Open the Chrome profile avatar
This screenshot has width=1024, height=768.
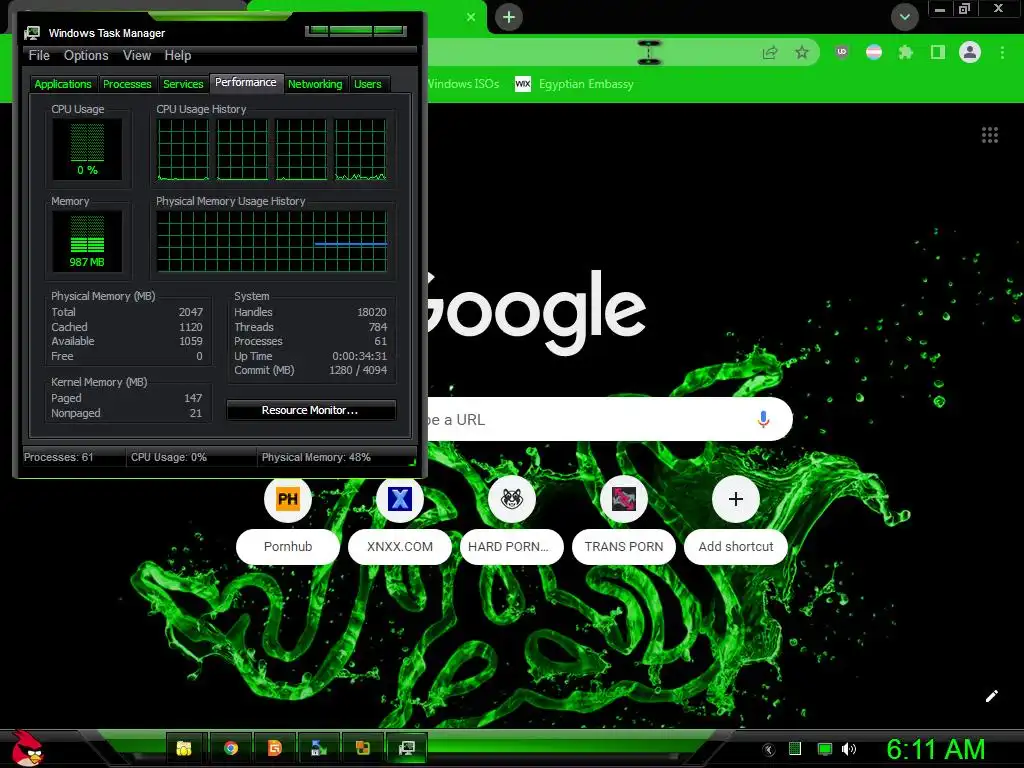pos(970,52)
